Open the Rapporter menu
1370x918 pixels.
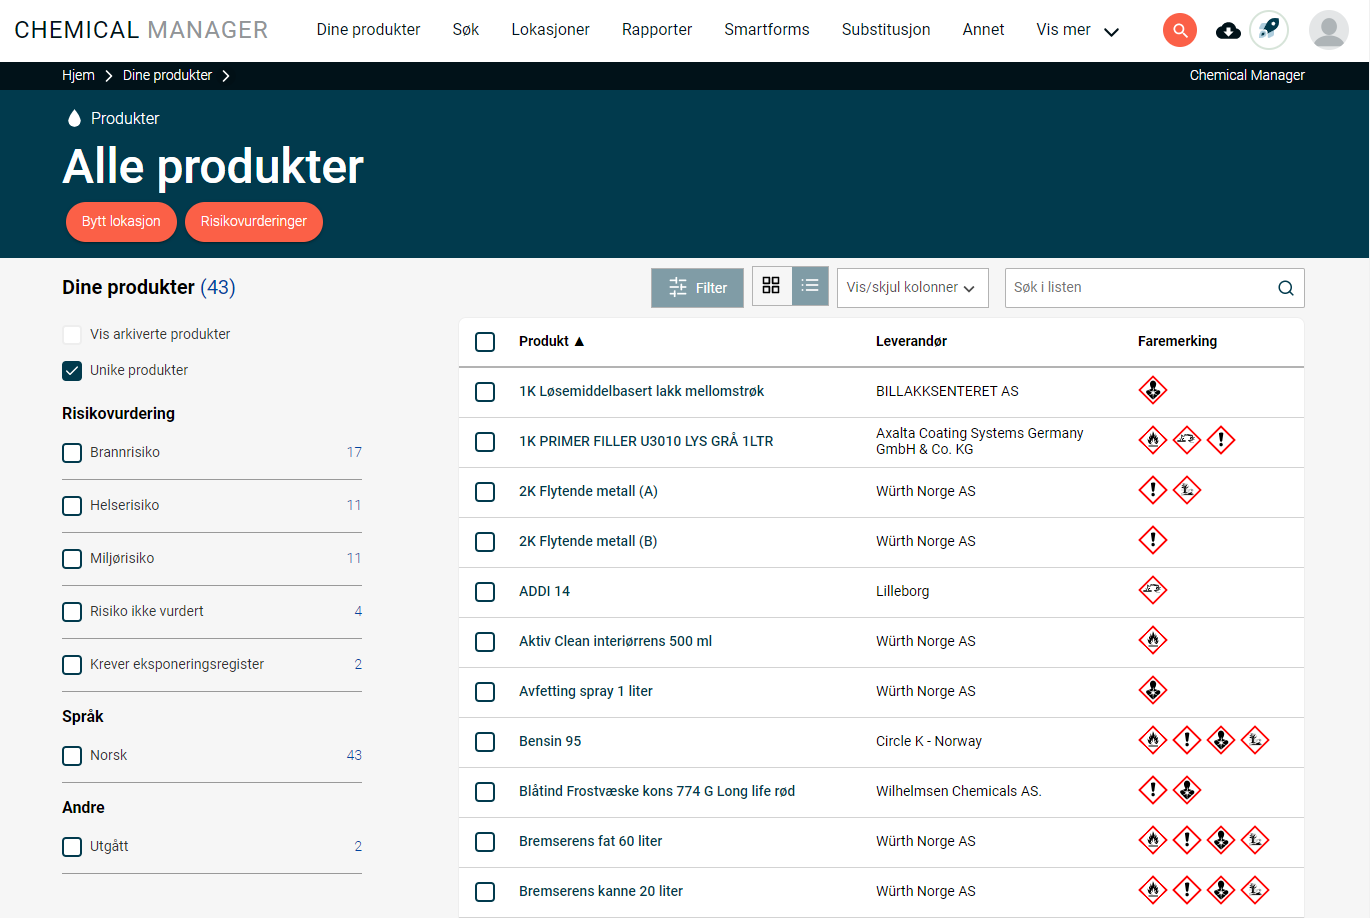point(657,30)
